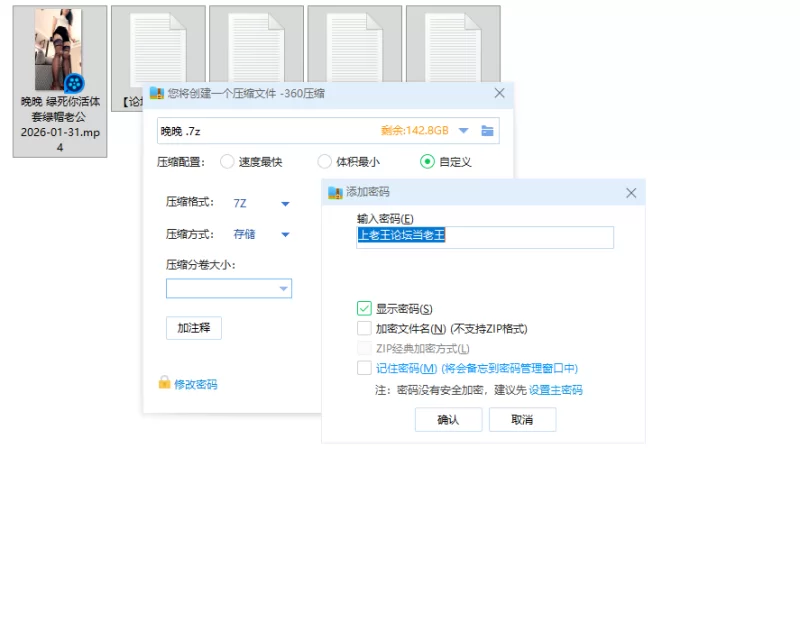
Task: Click the password input field
Action: (485, 237)
